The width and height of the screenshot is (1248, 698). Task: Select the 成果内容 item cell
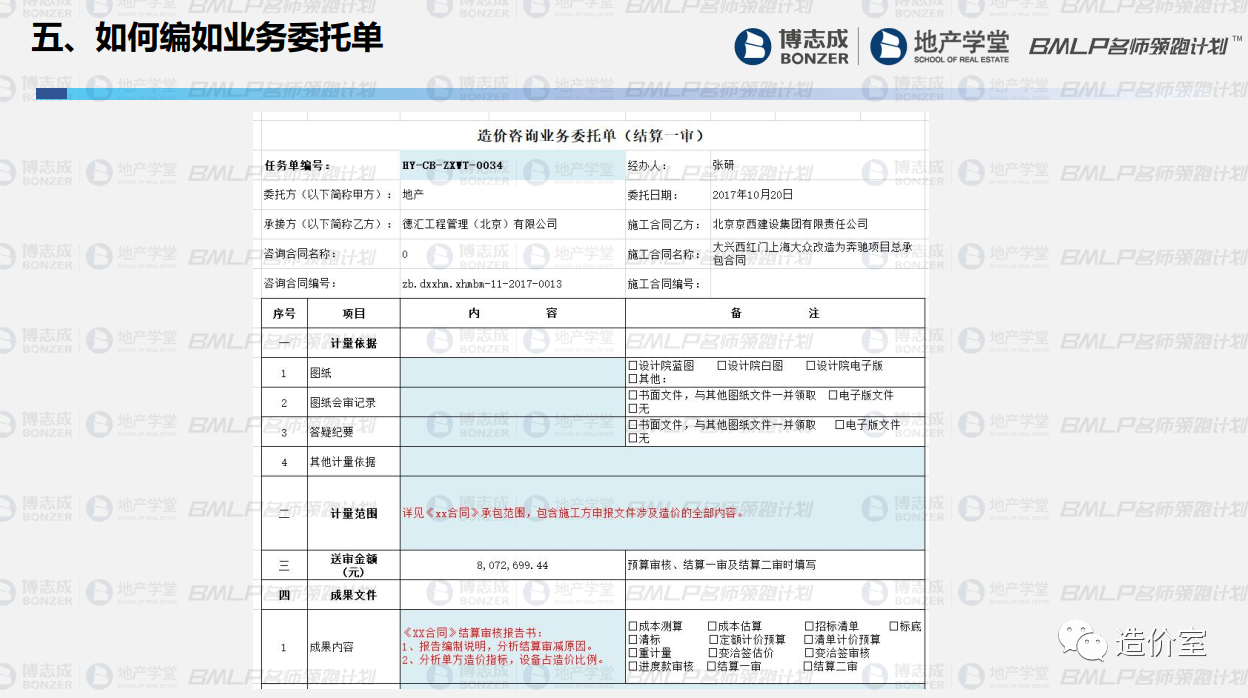[354, 647]
